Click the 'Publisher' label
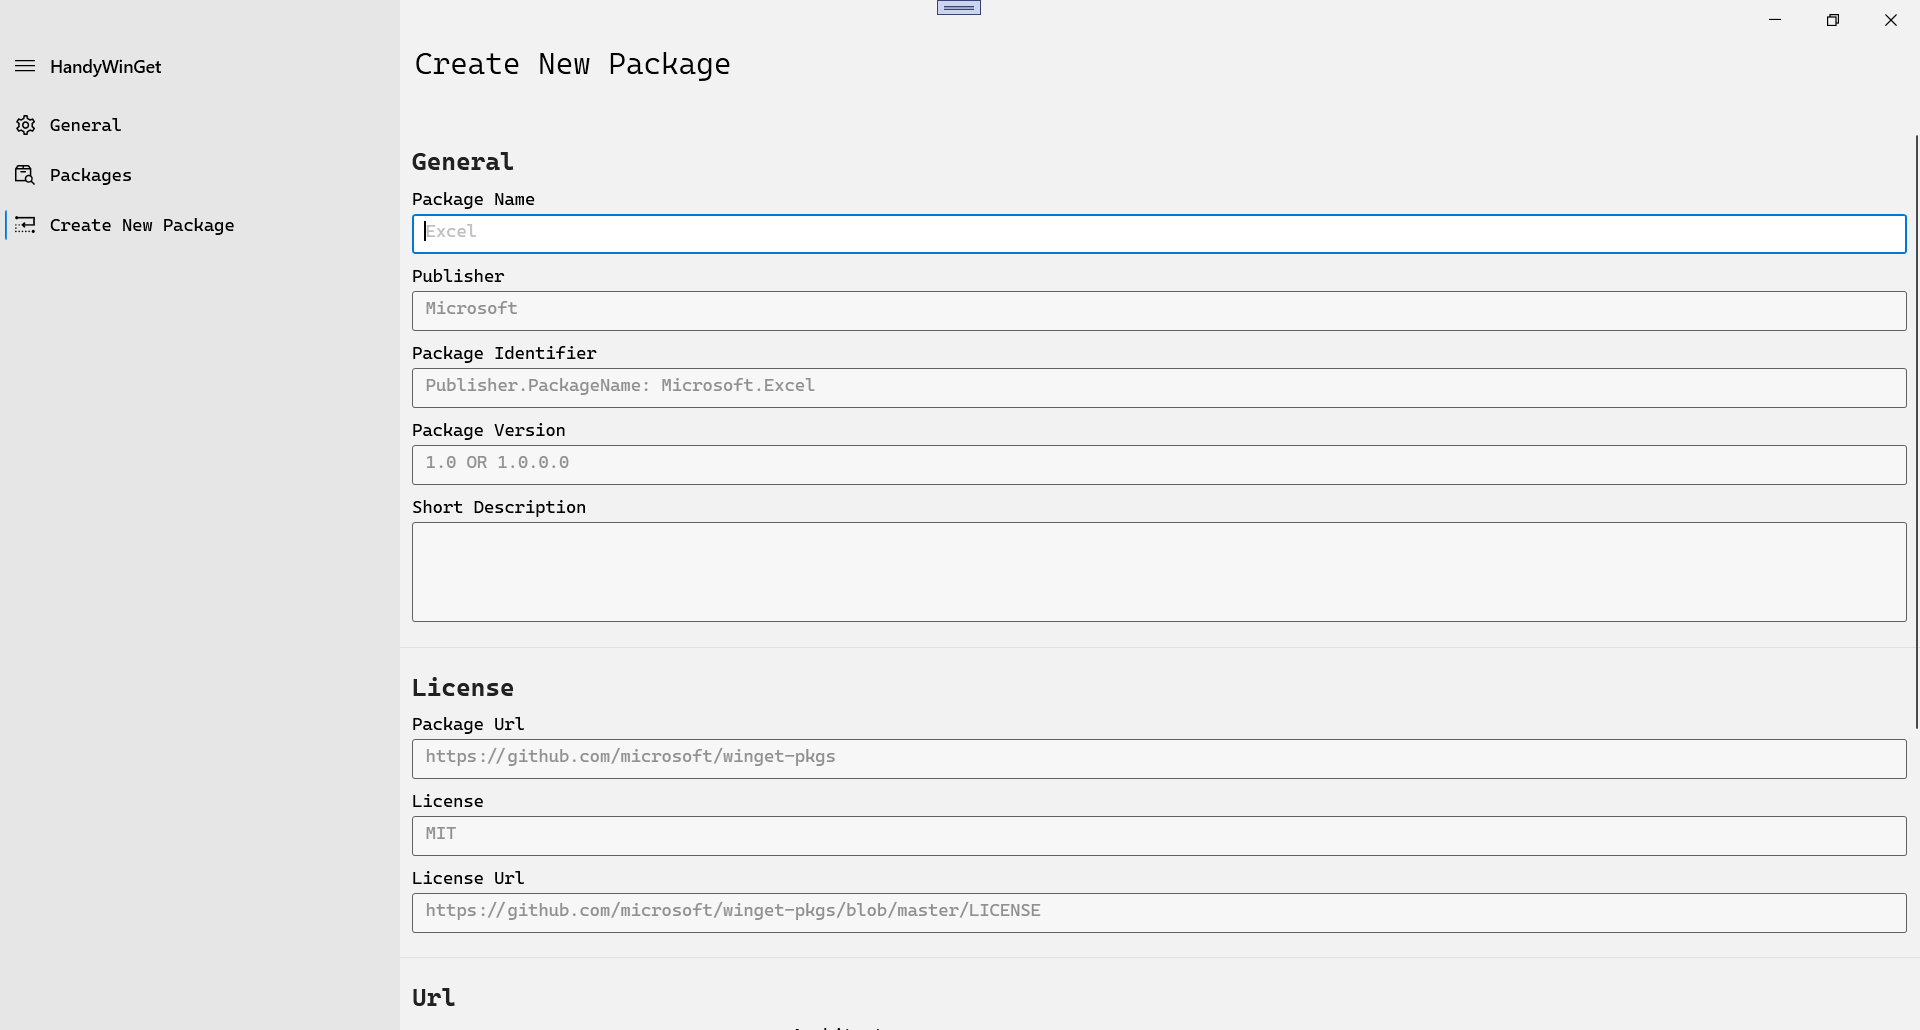The width and height of the screenshot is (1920, 1030). pos(458,276)
